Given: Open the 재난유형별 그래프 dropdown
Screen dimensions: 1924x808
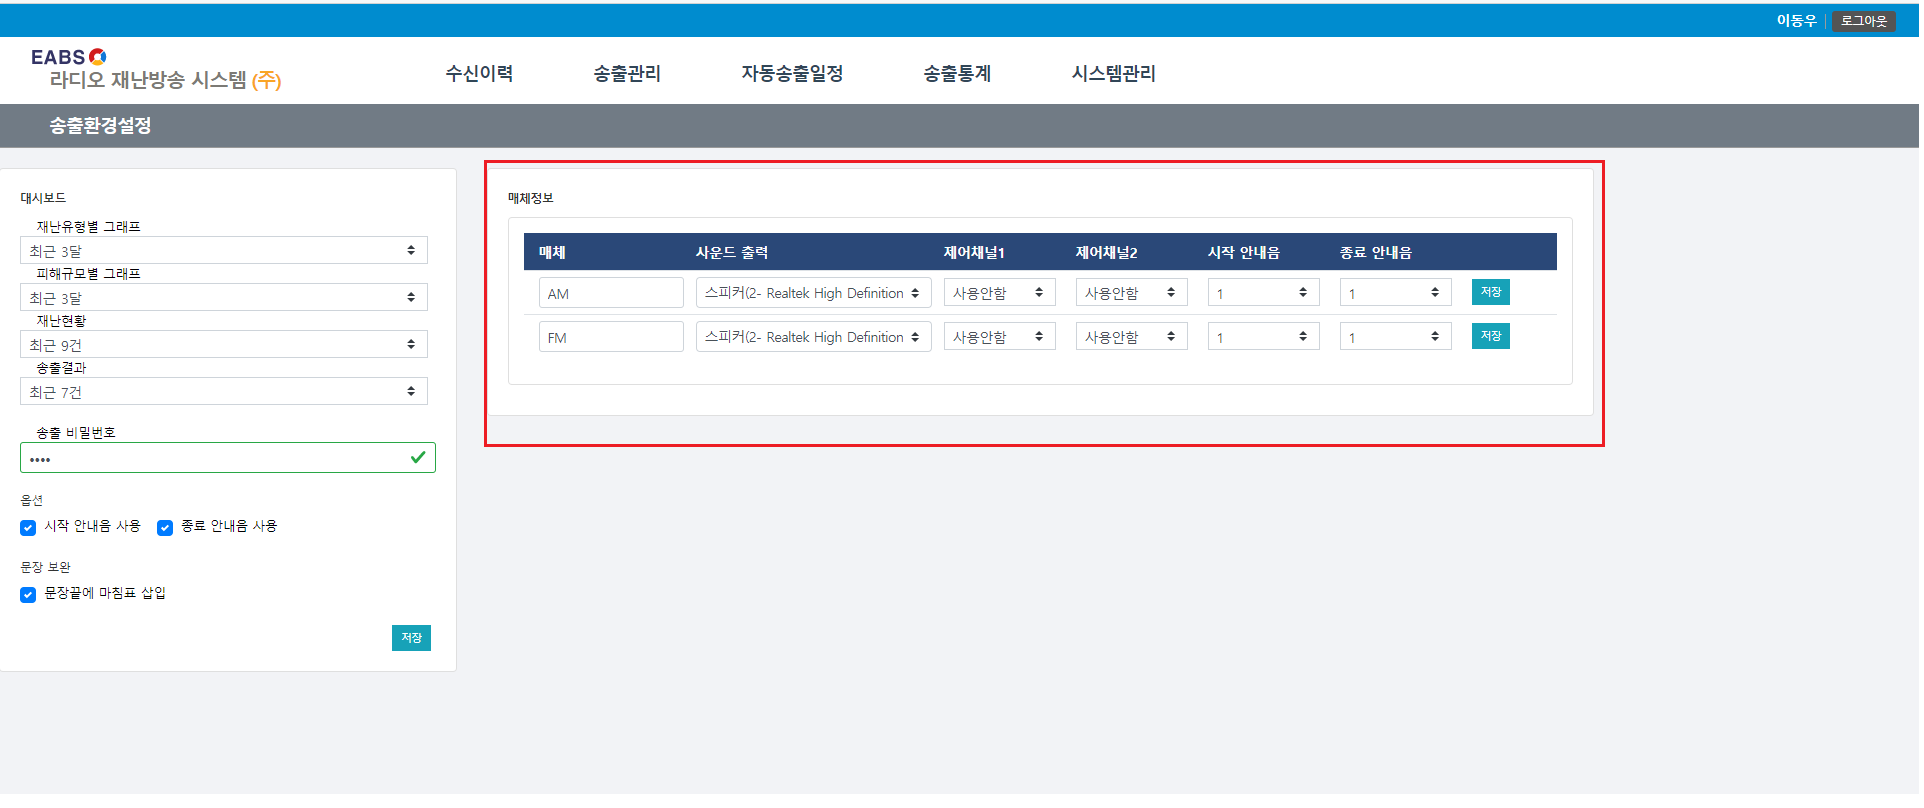Looking at the screenshot, I should [224, 250].
